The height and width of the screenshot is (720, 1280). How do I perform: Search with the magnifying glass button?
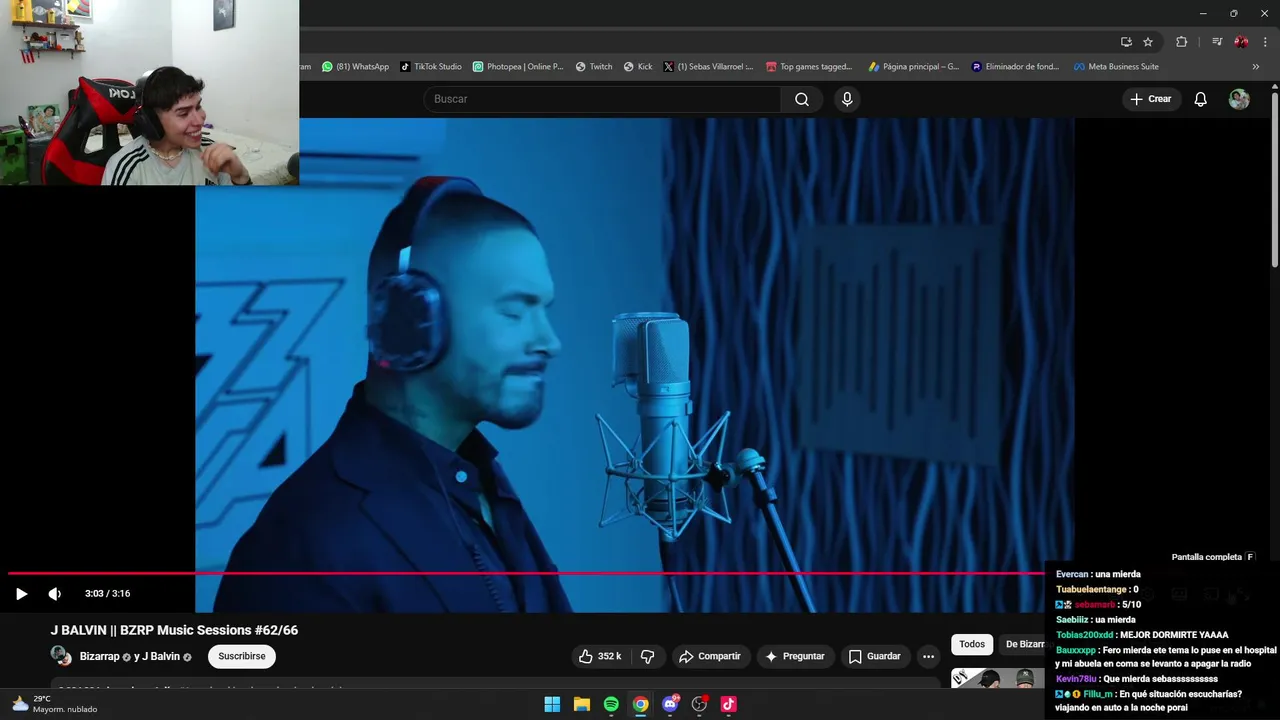(x=802, y=99)
